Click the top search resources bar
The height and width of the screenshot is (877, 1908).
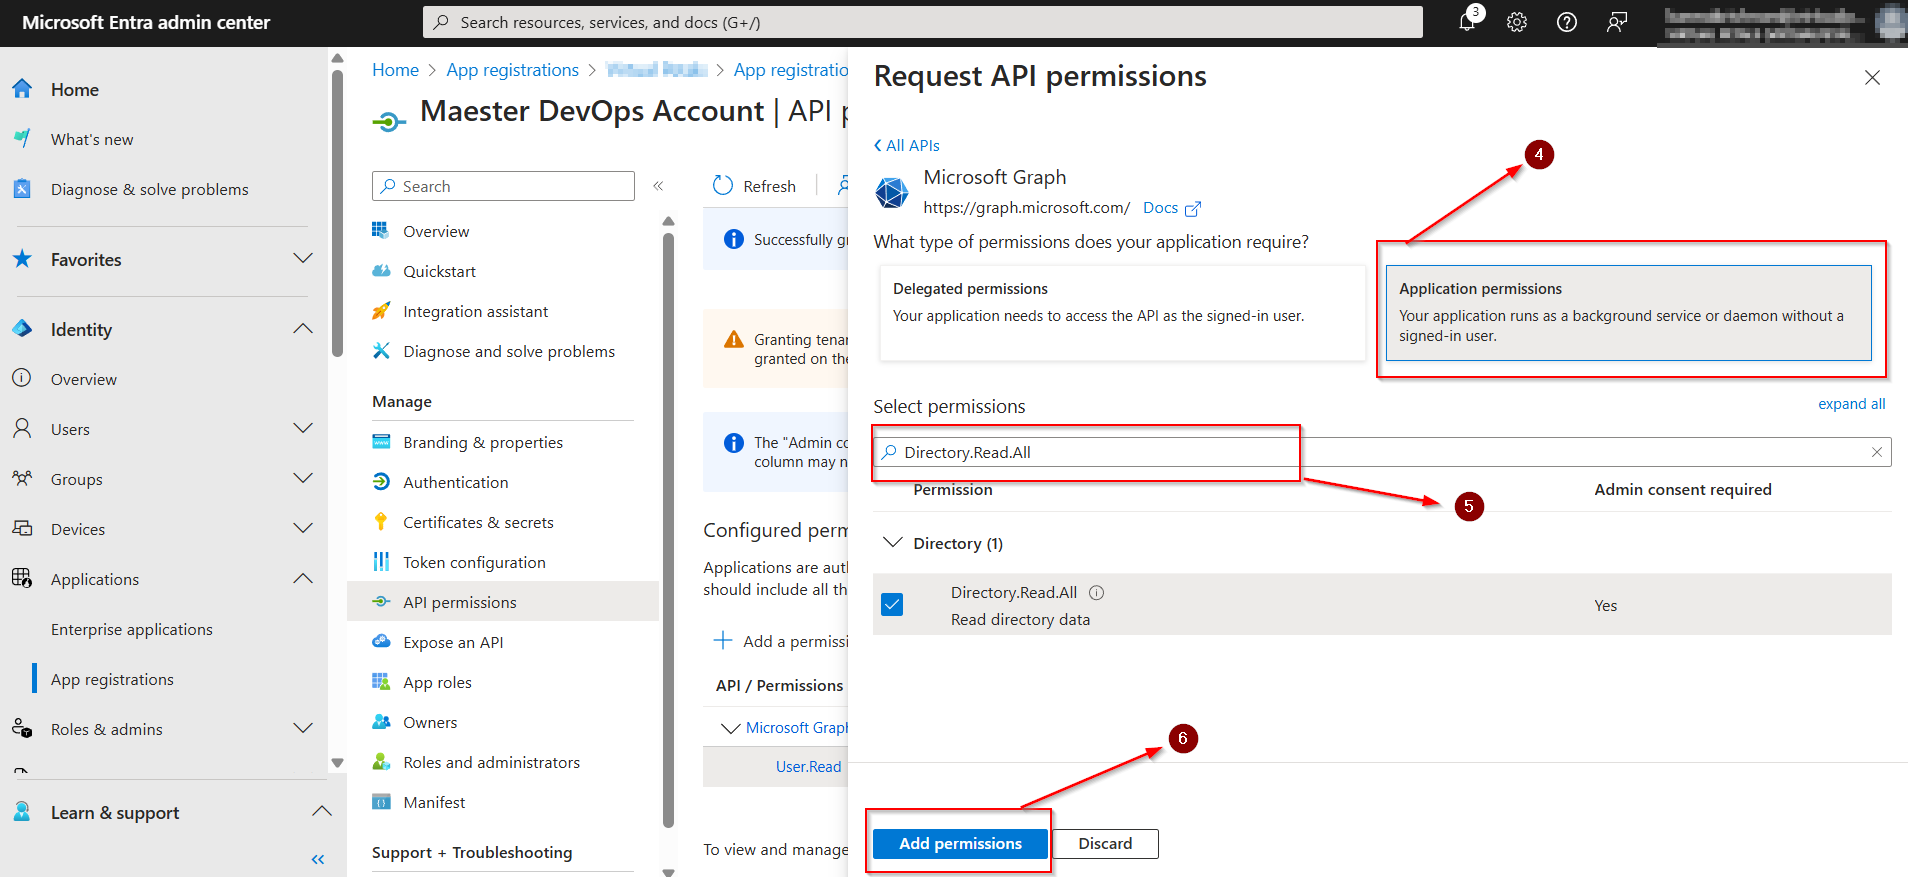coord(922,22)
